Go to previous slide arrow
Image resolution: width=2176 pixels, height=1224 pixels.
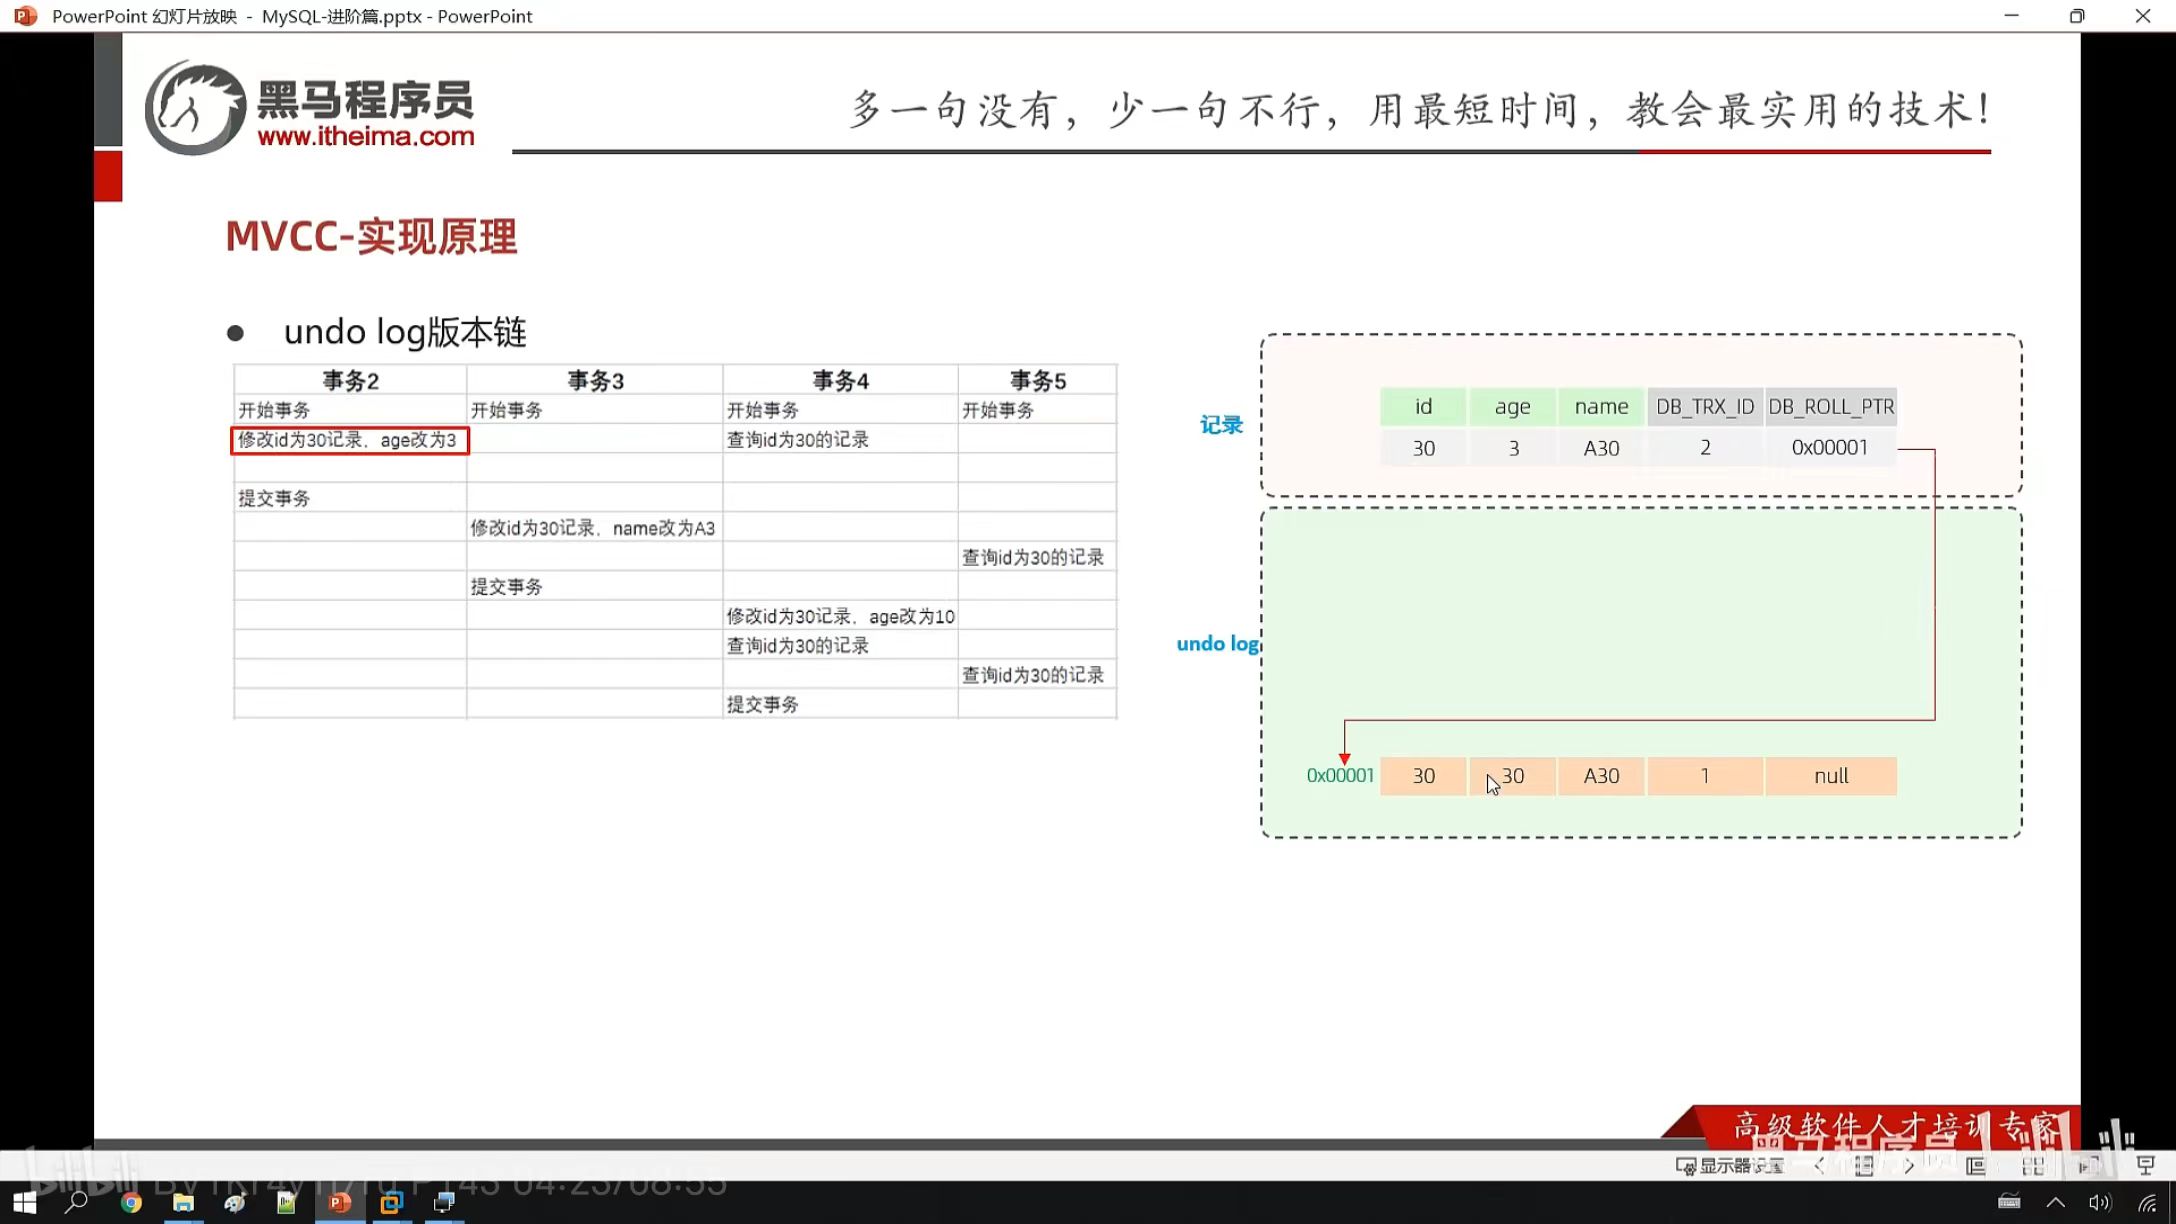1819,1166
